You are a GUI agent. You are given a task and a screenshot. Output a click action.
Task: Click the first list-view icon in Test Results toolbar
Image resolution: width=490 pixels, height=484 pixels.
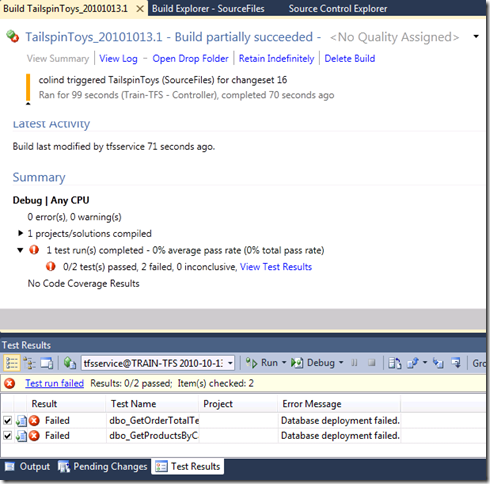[12, 363]
